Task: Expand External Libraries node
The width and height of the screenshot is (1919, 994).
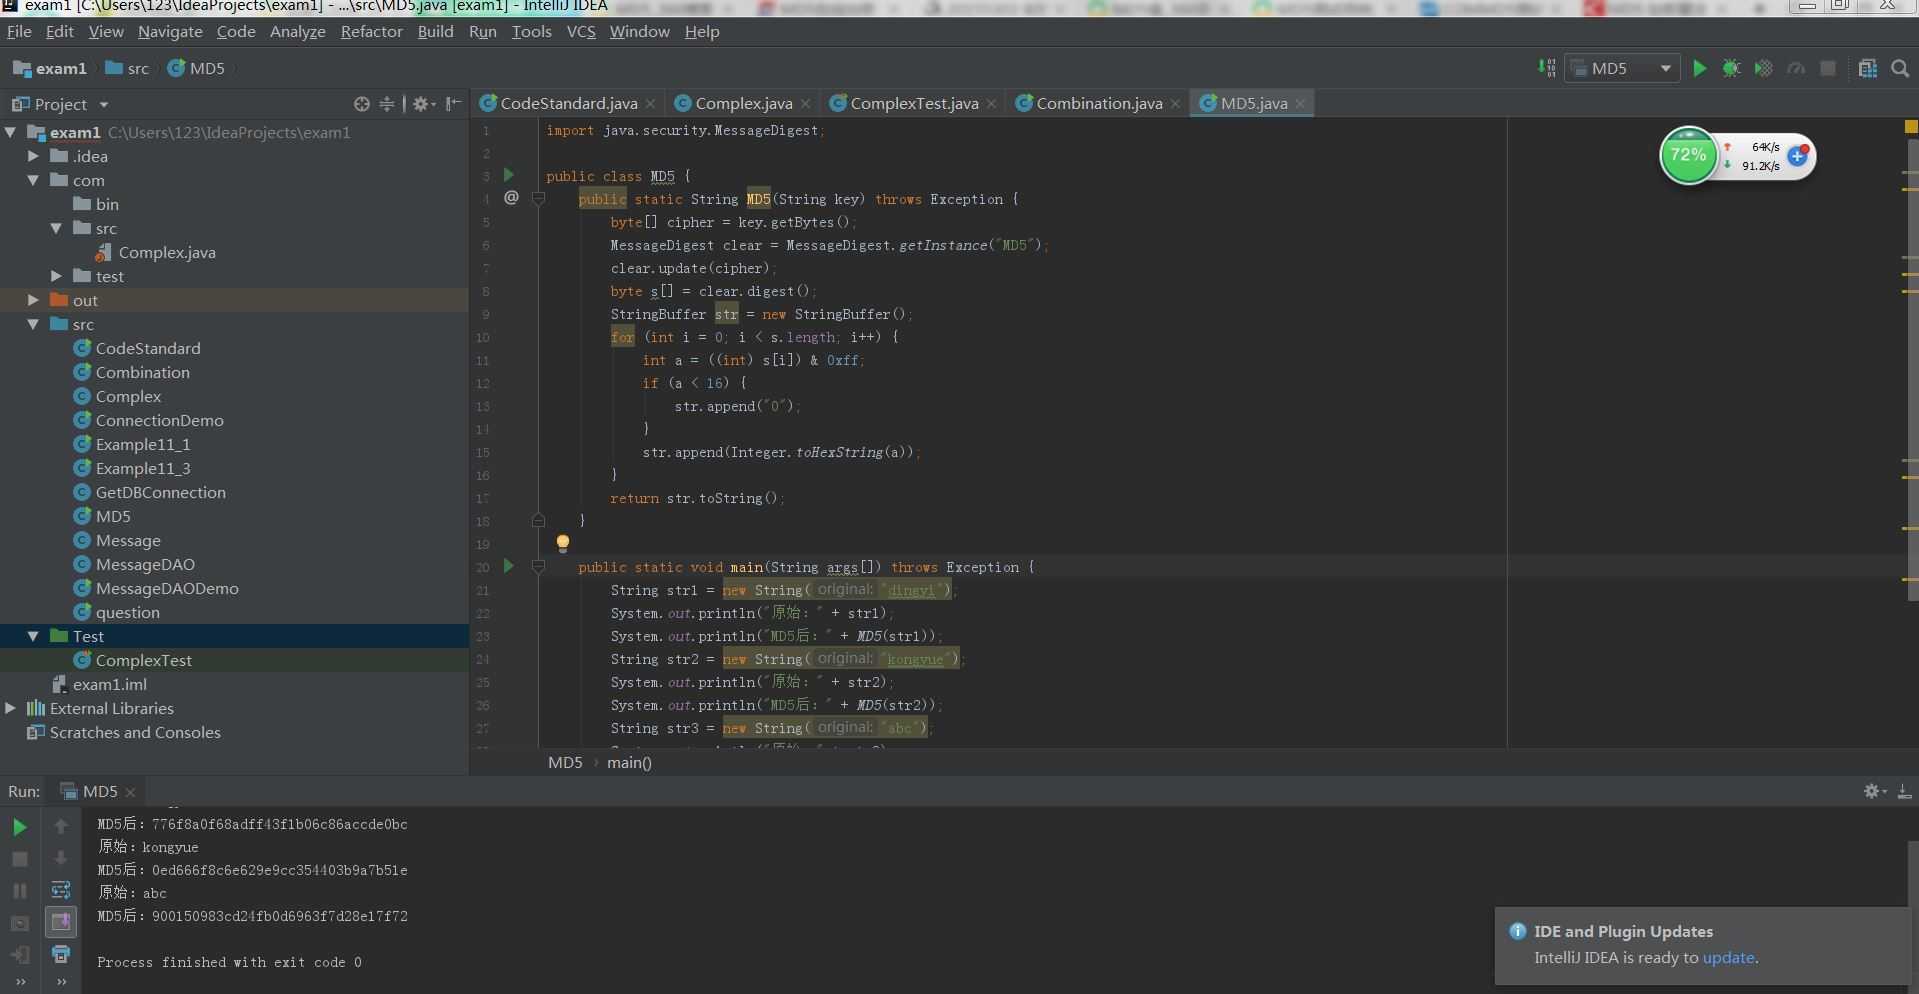Action: pyautogui.click(x=10, y=708)
